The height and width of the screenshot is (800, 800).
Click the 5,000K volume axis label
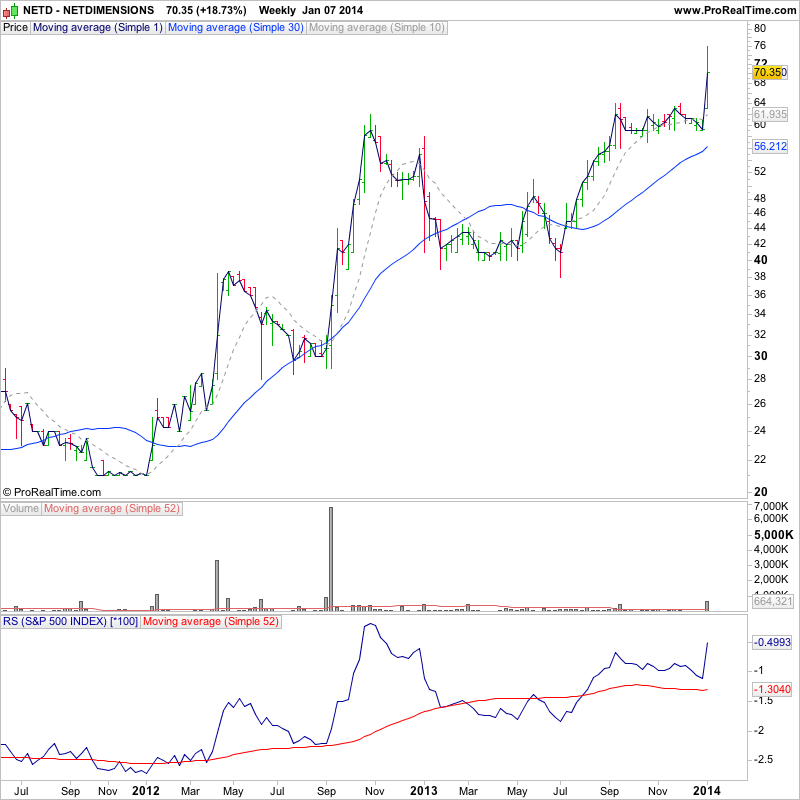773,535
